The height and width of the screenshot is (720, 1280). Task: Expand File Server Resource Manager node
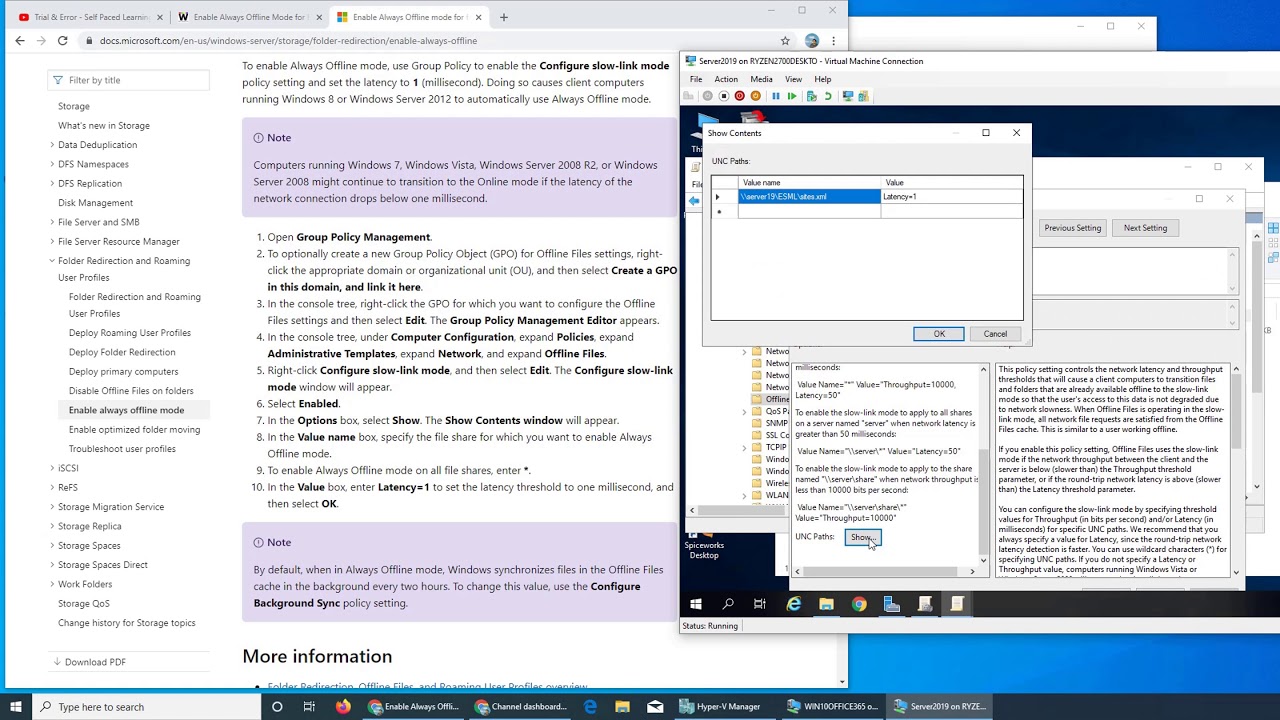pos(52,242)
